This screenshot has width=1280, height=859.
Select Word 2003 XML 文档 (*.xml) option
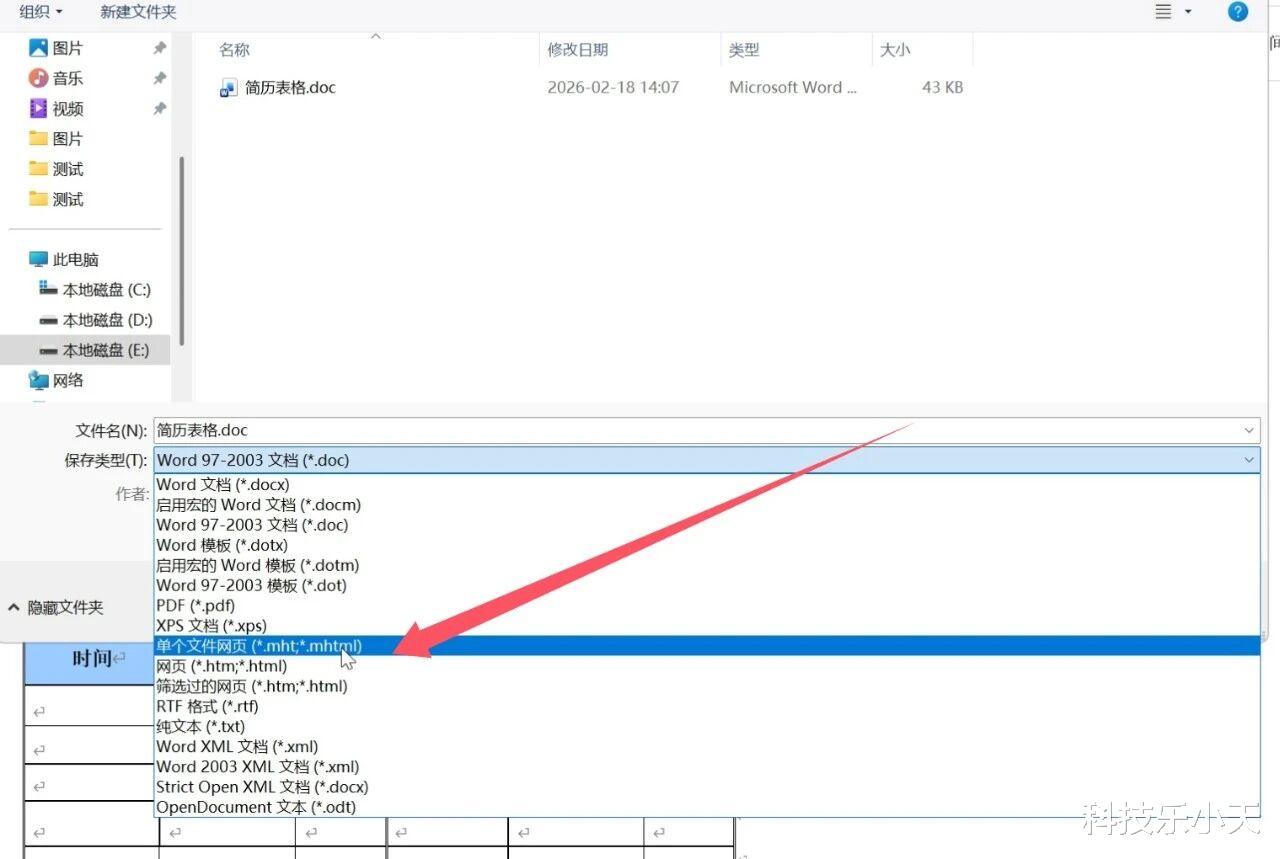pyautogui.click(x=707, y=767)
